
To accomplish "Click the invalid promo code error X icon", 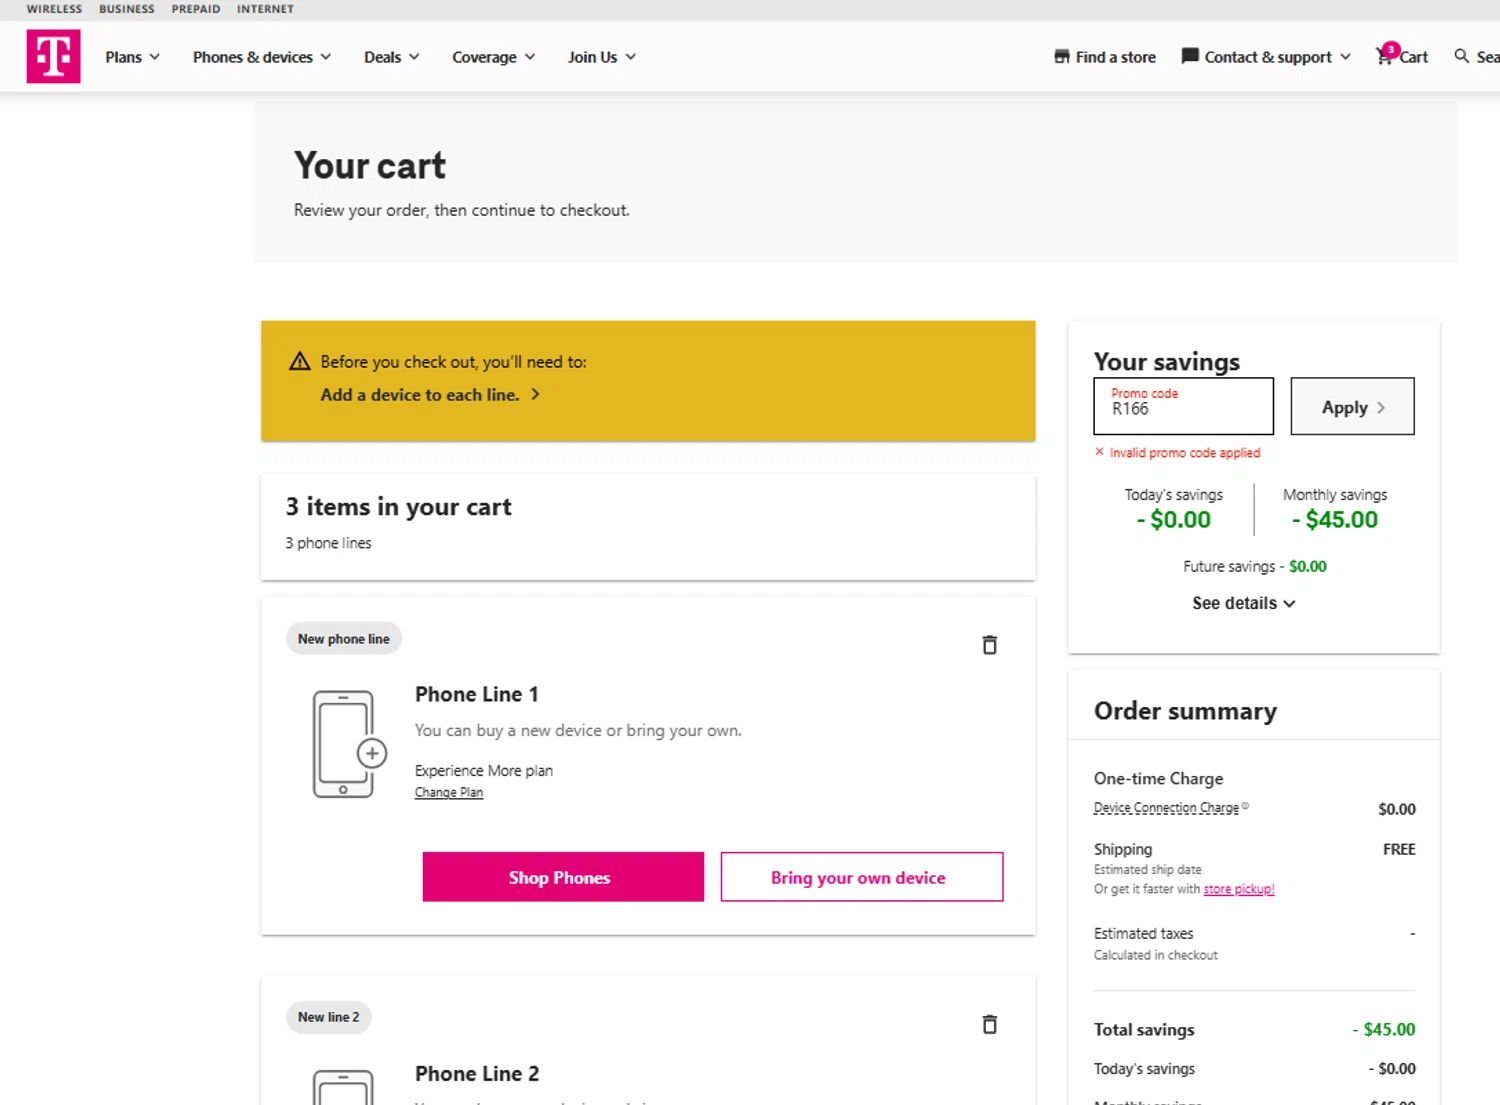I will pyautogui.click(x=1099, y=452).
